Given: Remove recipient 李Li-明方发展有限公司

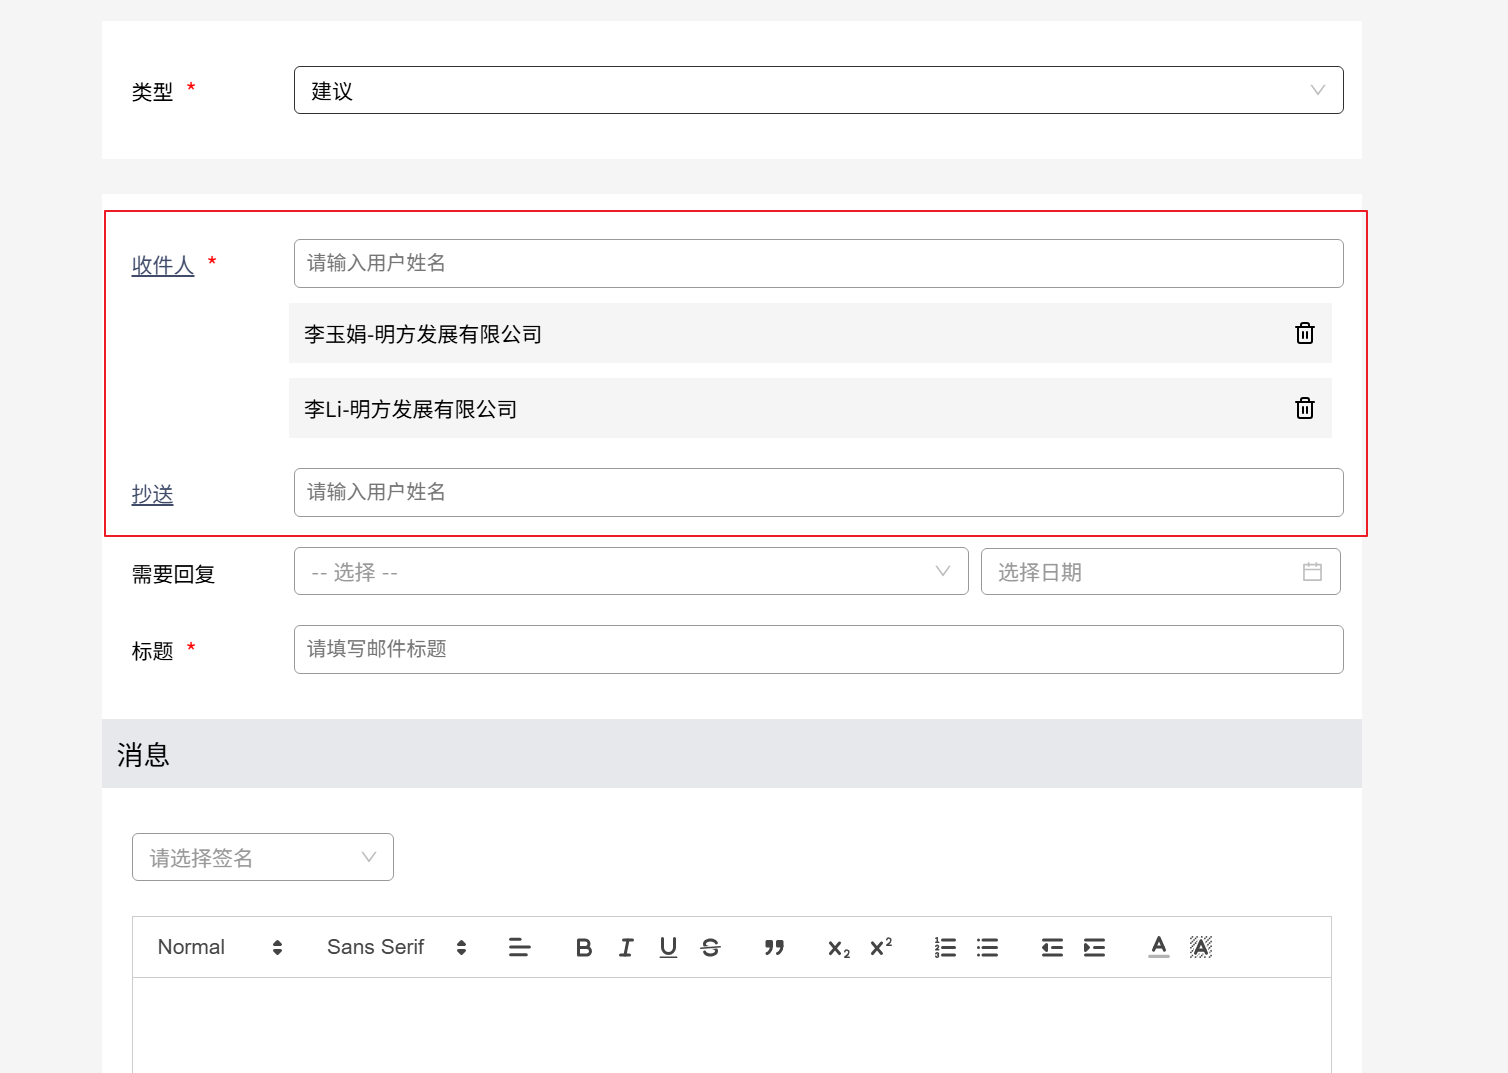Looking at the screenshot, I should pyautogui.click(x=1304, y=409).
